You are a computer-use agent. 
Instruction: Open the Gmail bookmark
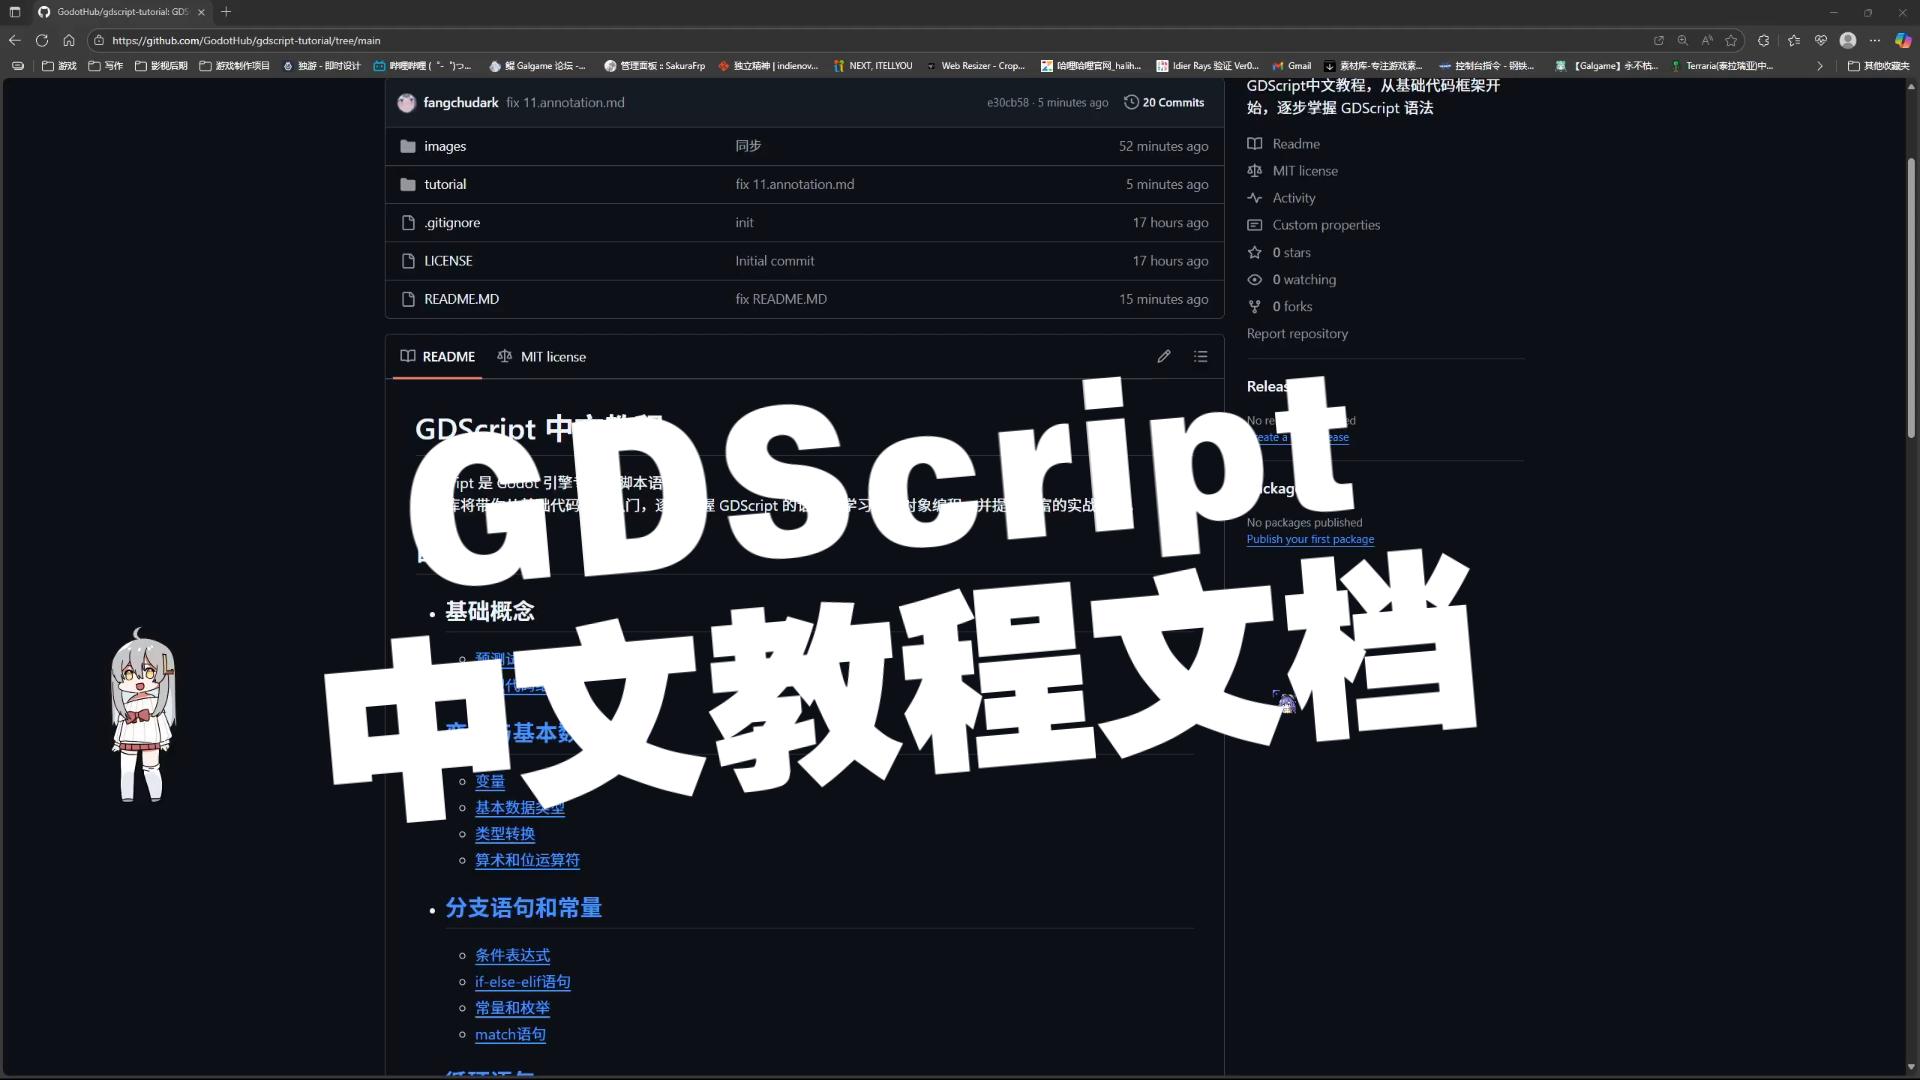pyautogui.click(x=1292, y=66)
